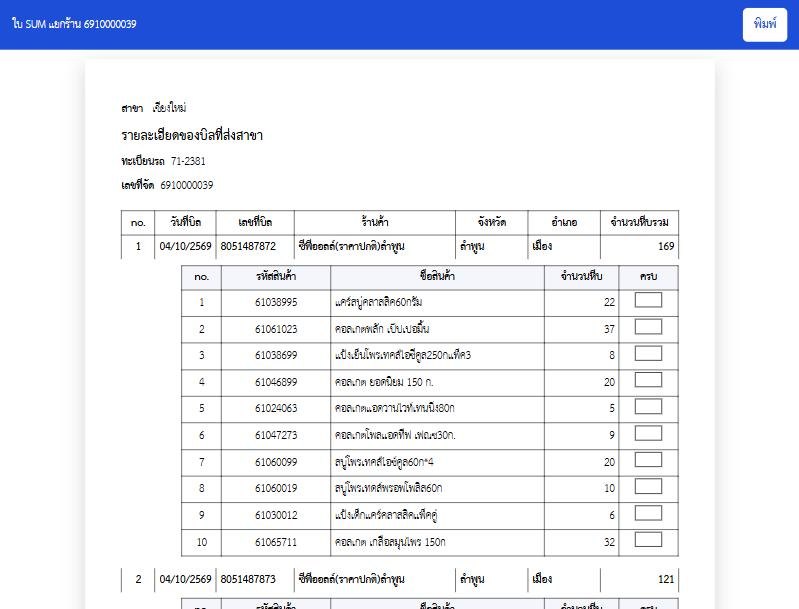Click the ครบ column header of first bill
Viewport: 799px width, 609px height.
pyautogui.click(x=648, y=276)
